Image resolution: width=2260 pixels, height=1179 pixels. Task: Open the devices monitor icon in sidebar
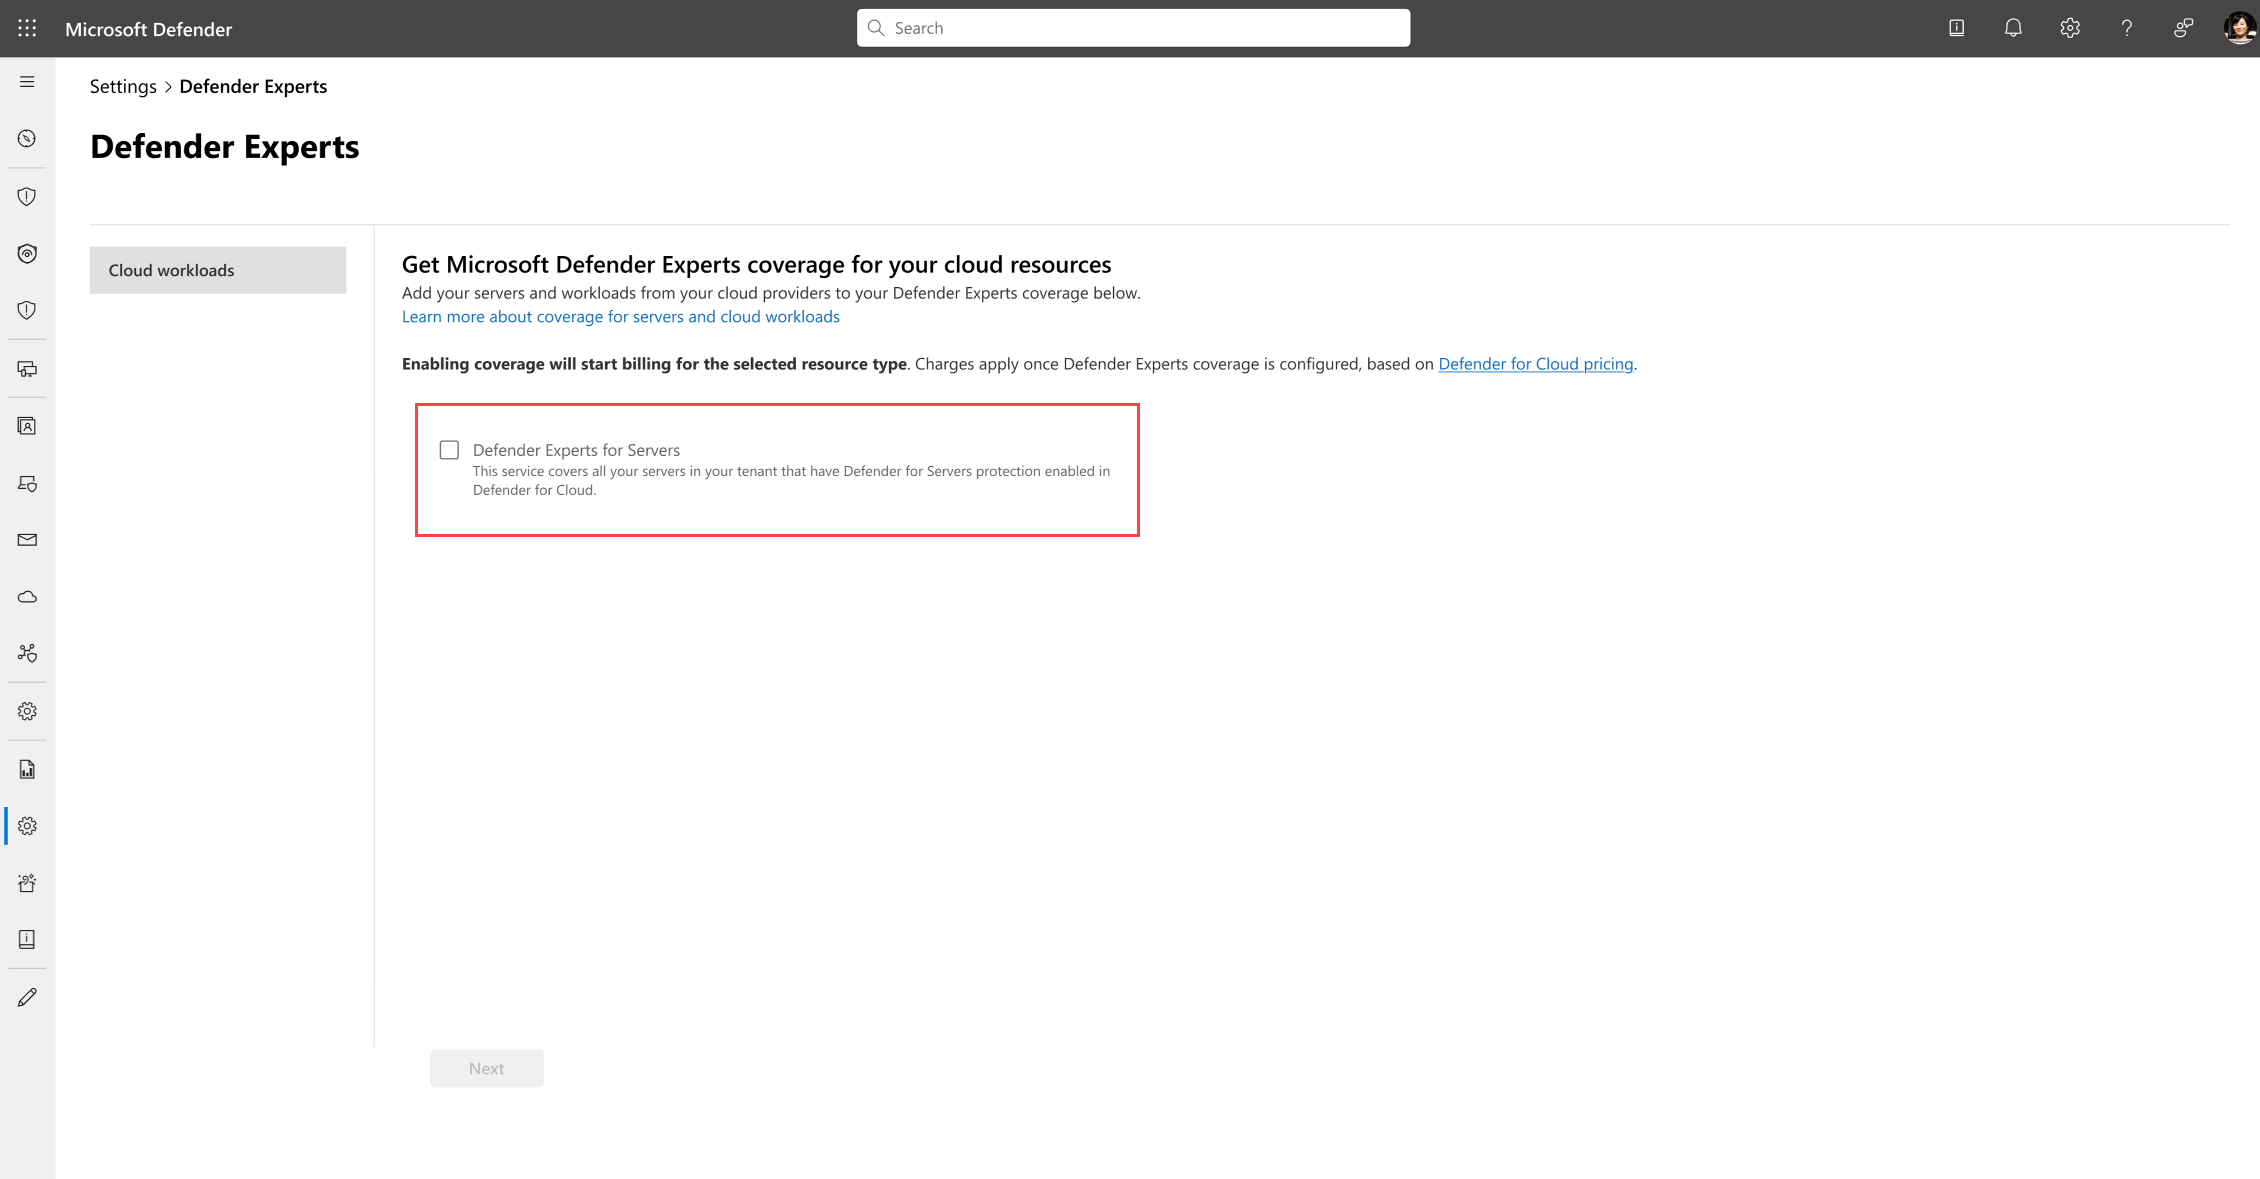pos(27,369)
